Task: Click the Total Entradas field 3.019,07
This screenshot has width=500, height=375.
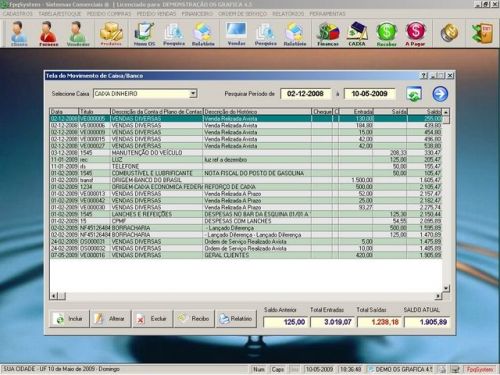Action: (332, 322)
